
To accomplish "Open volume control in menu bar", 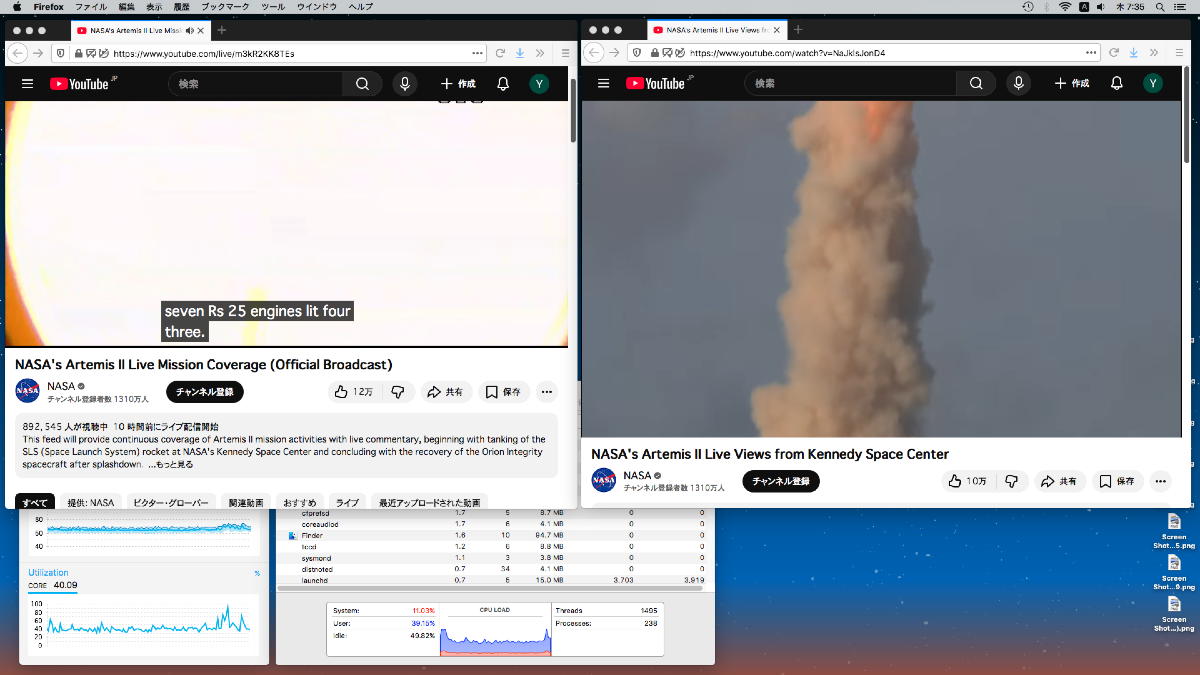I will click(1100, 7).
